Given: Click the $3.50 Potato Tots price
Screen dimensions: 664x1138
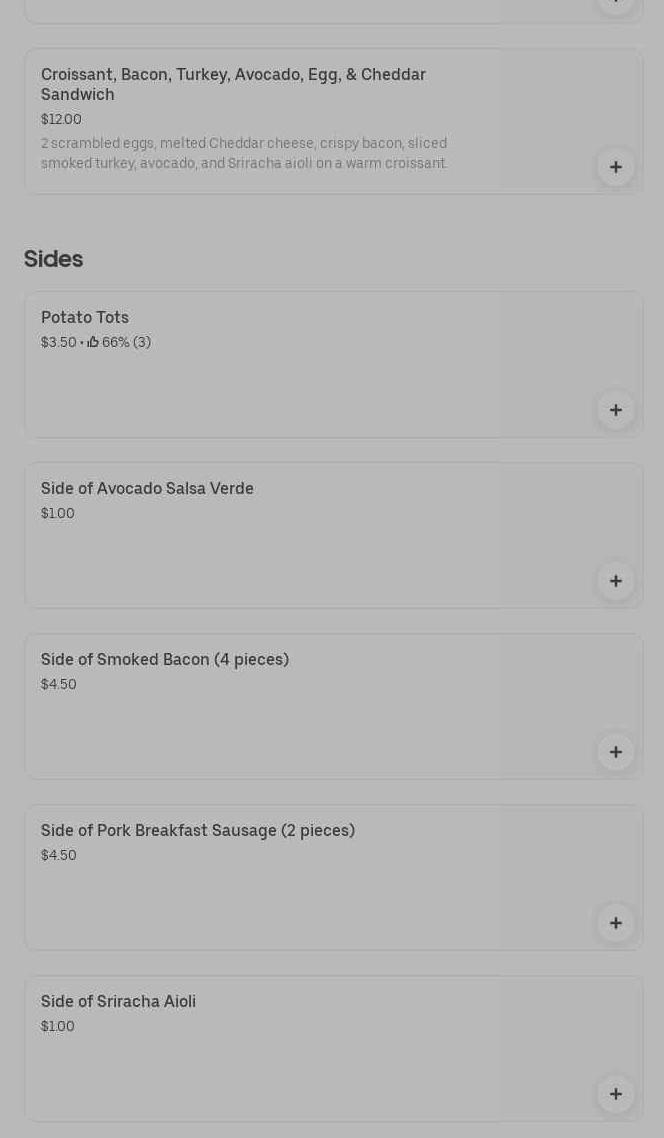Looking at the screenshot, I should (x=58, y=342).
